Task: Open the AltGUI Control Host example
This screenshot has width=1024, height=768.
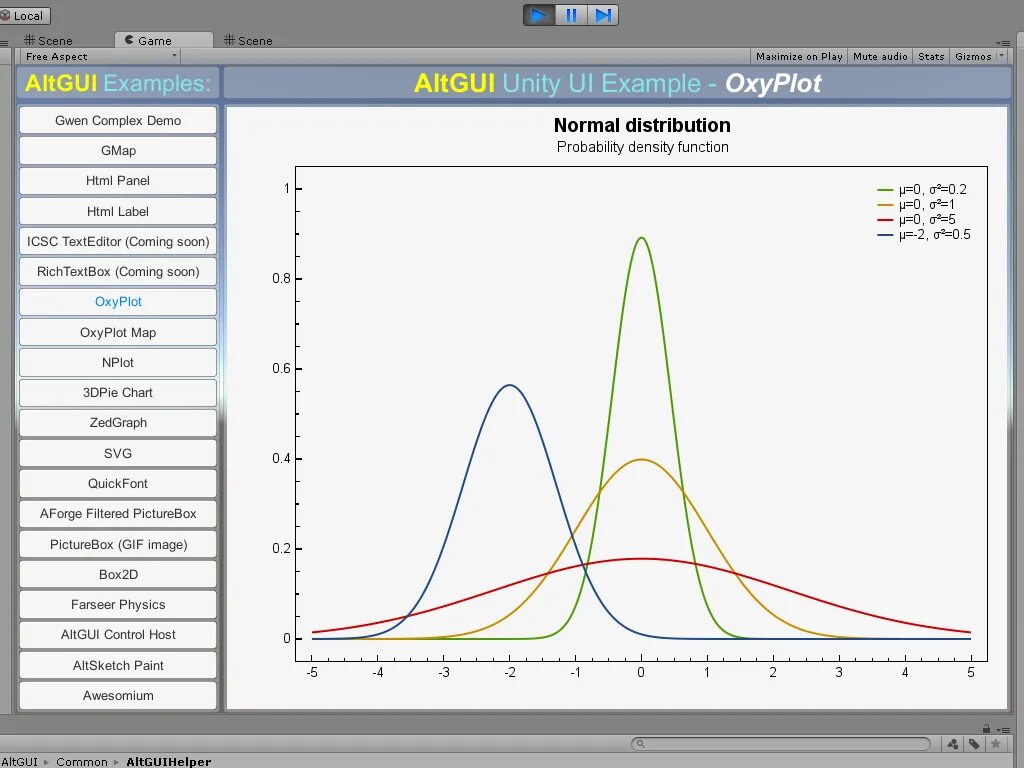Action: click(118, 635)
